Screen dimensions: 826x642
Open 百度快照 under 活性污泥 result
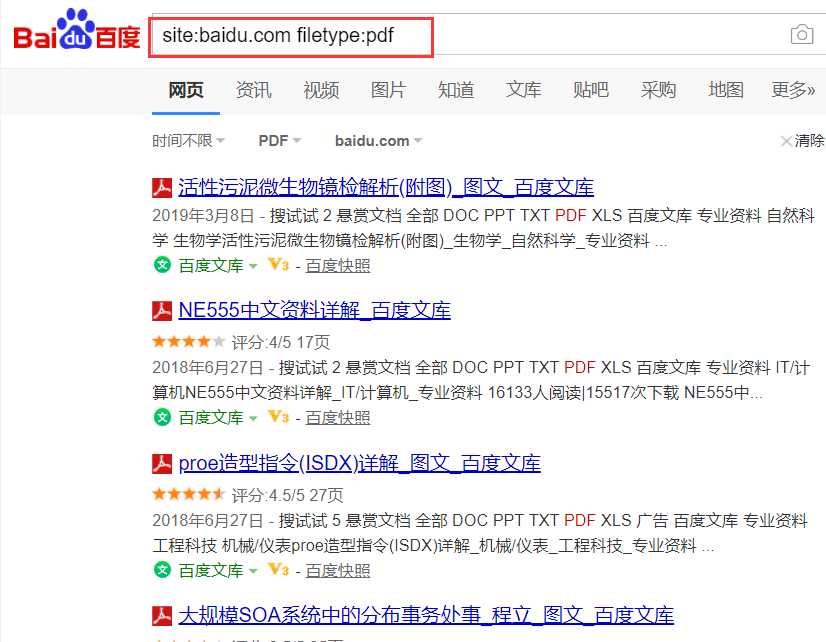click(338, 265)
